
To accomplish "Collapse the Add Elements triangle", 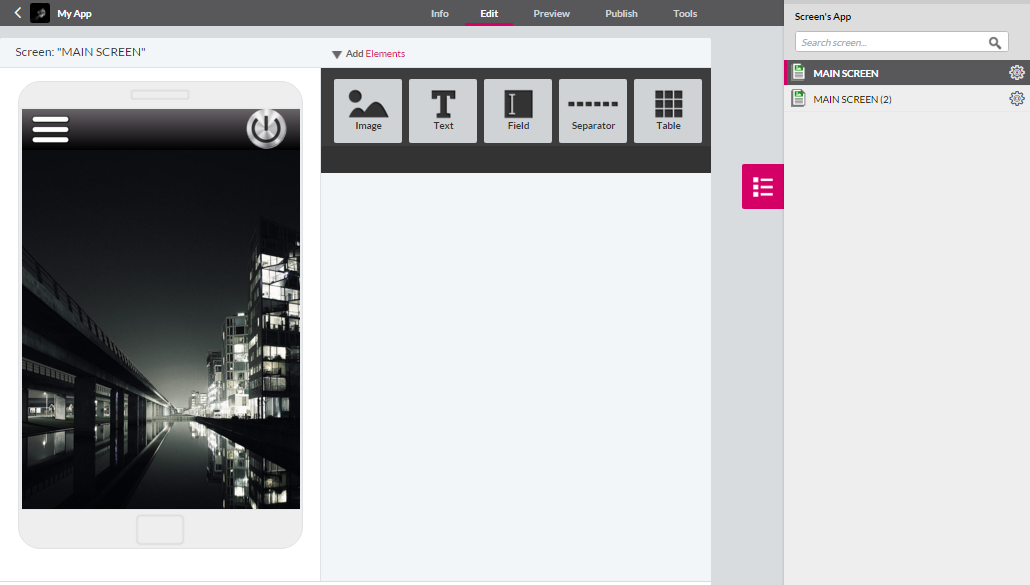I will [x=336, y=54].
